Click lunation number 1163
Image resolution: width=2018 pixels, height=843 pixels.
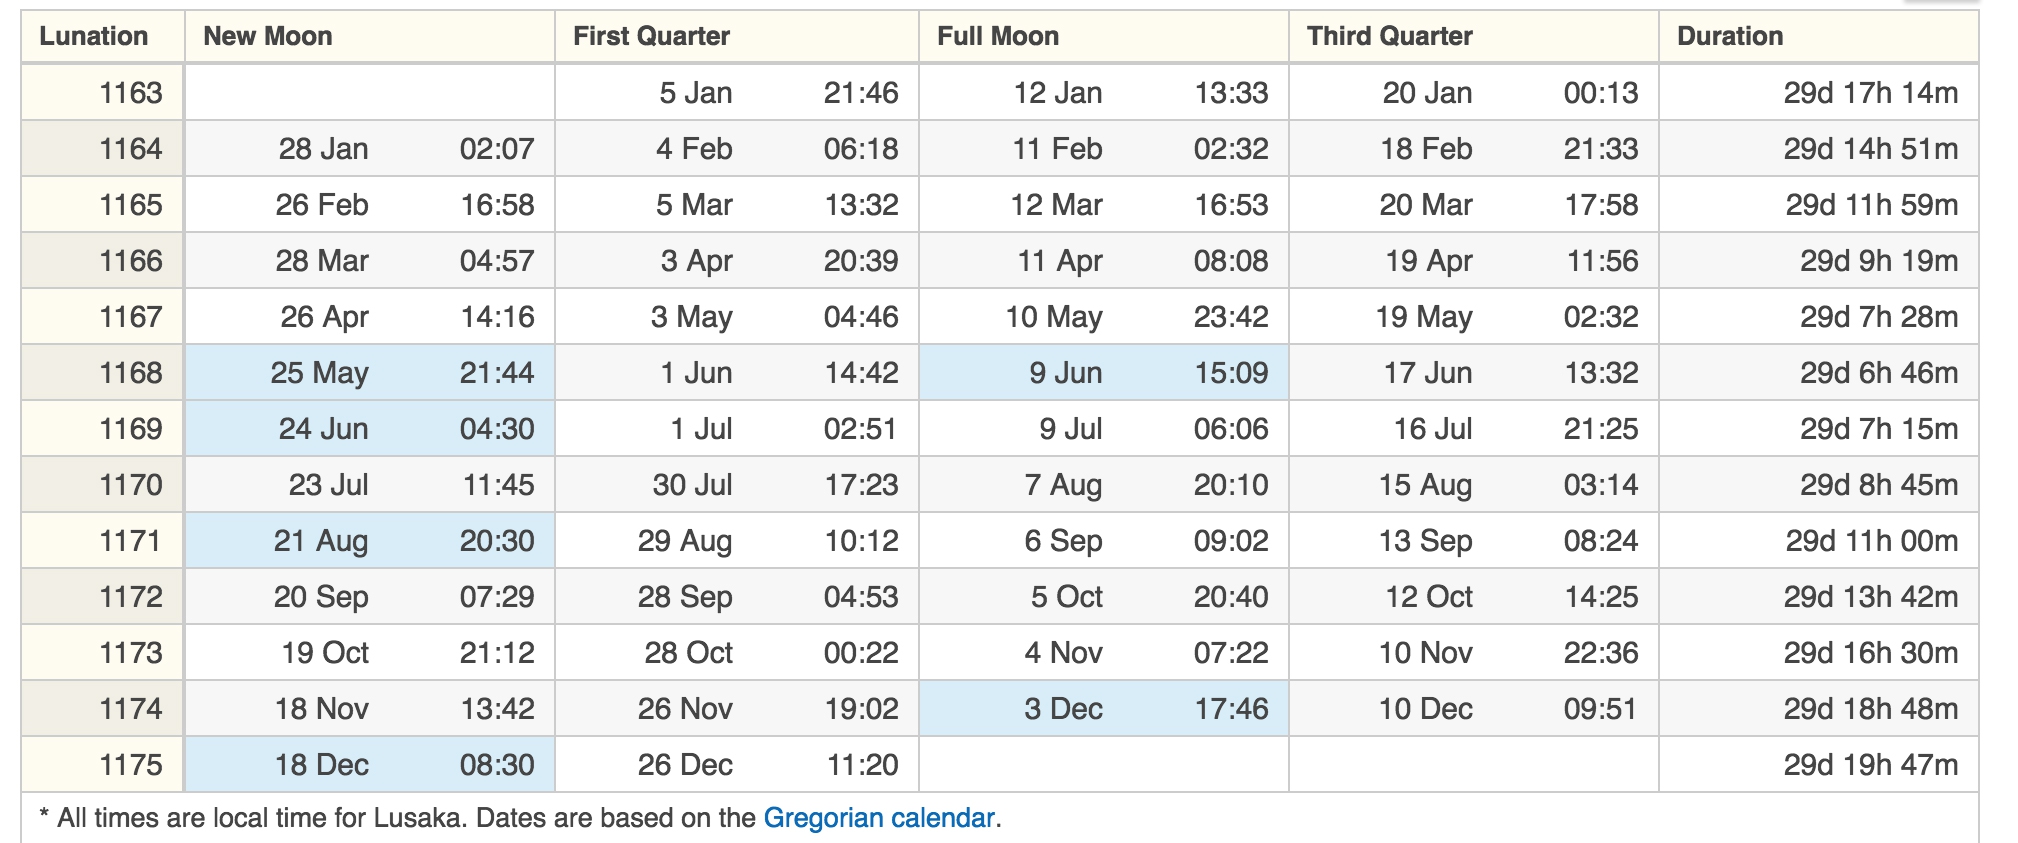[130, 93]
